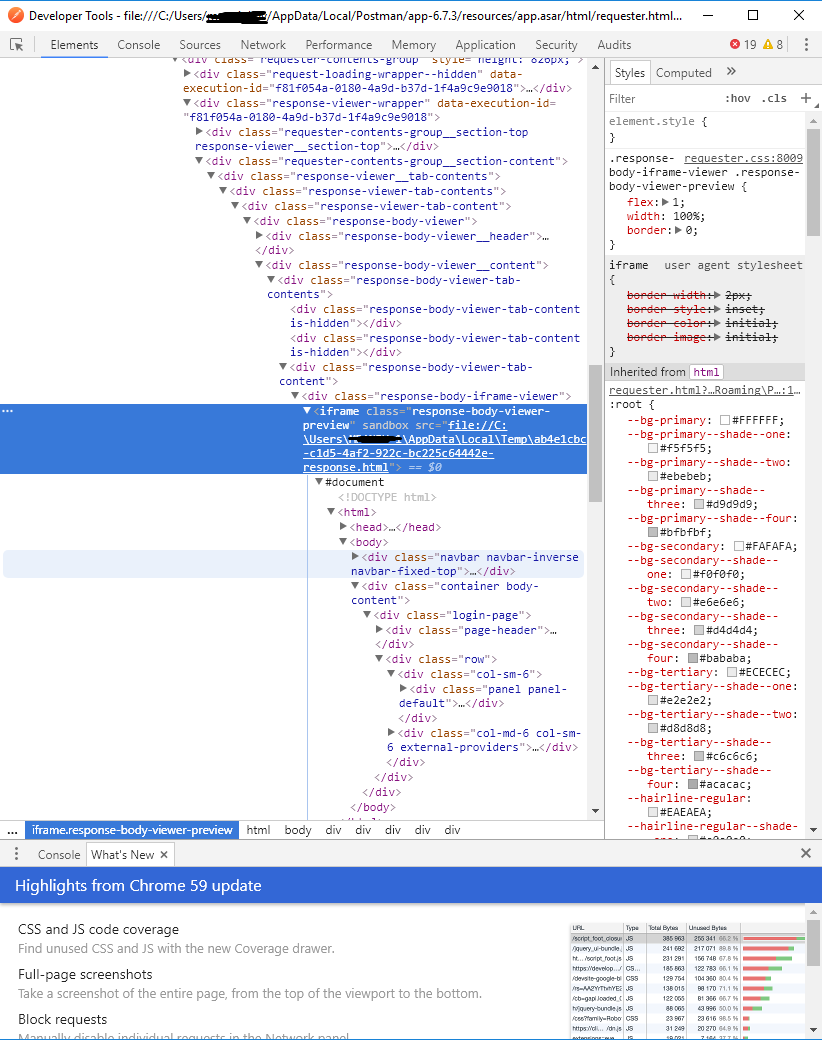Expand the head element inside the iframe document

[344, 526]
